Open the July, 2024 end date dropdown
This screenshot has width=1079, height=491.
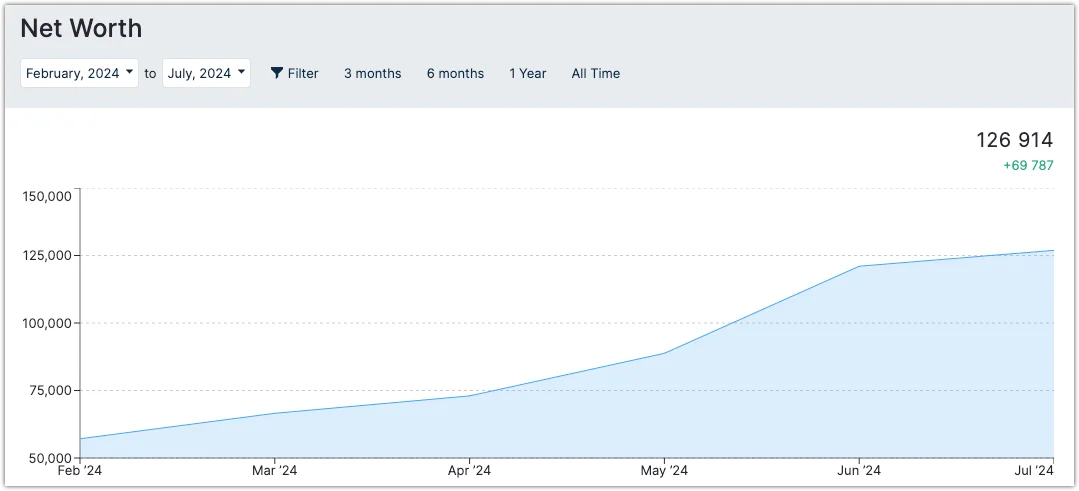click(206, 73)
